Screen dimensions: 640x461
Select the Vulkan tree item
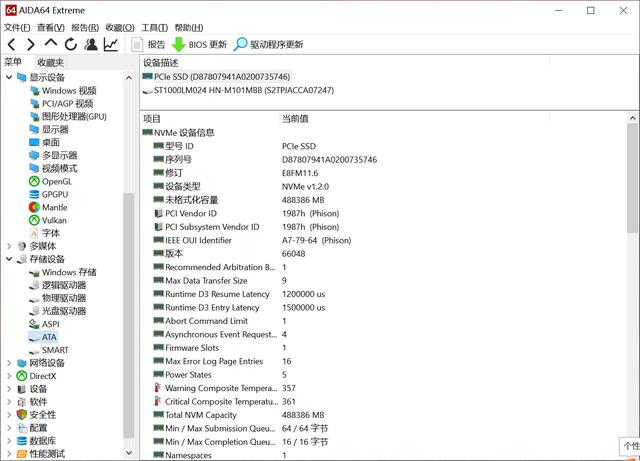click(x=48, y=220)
